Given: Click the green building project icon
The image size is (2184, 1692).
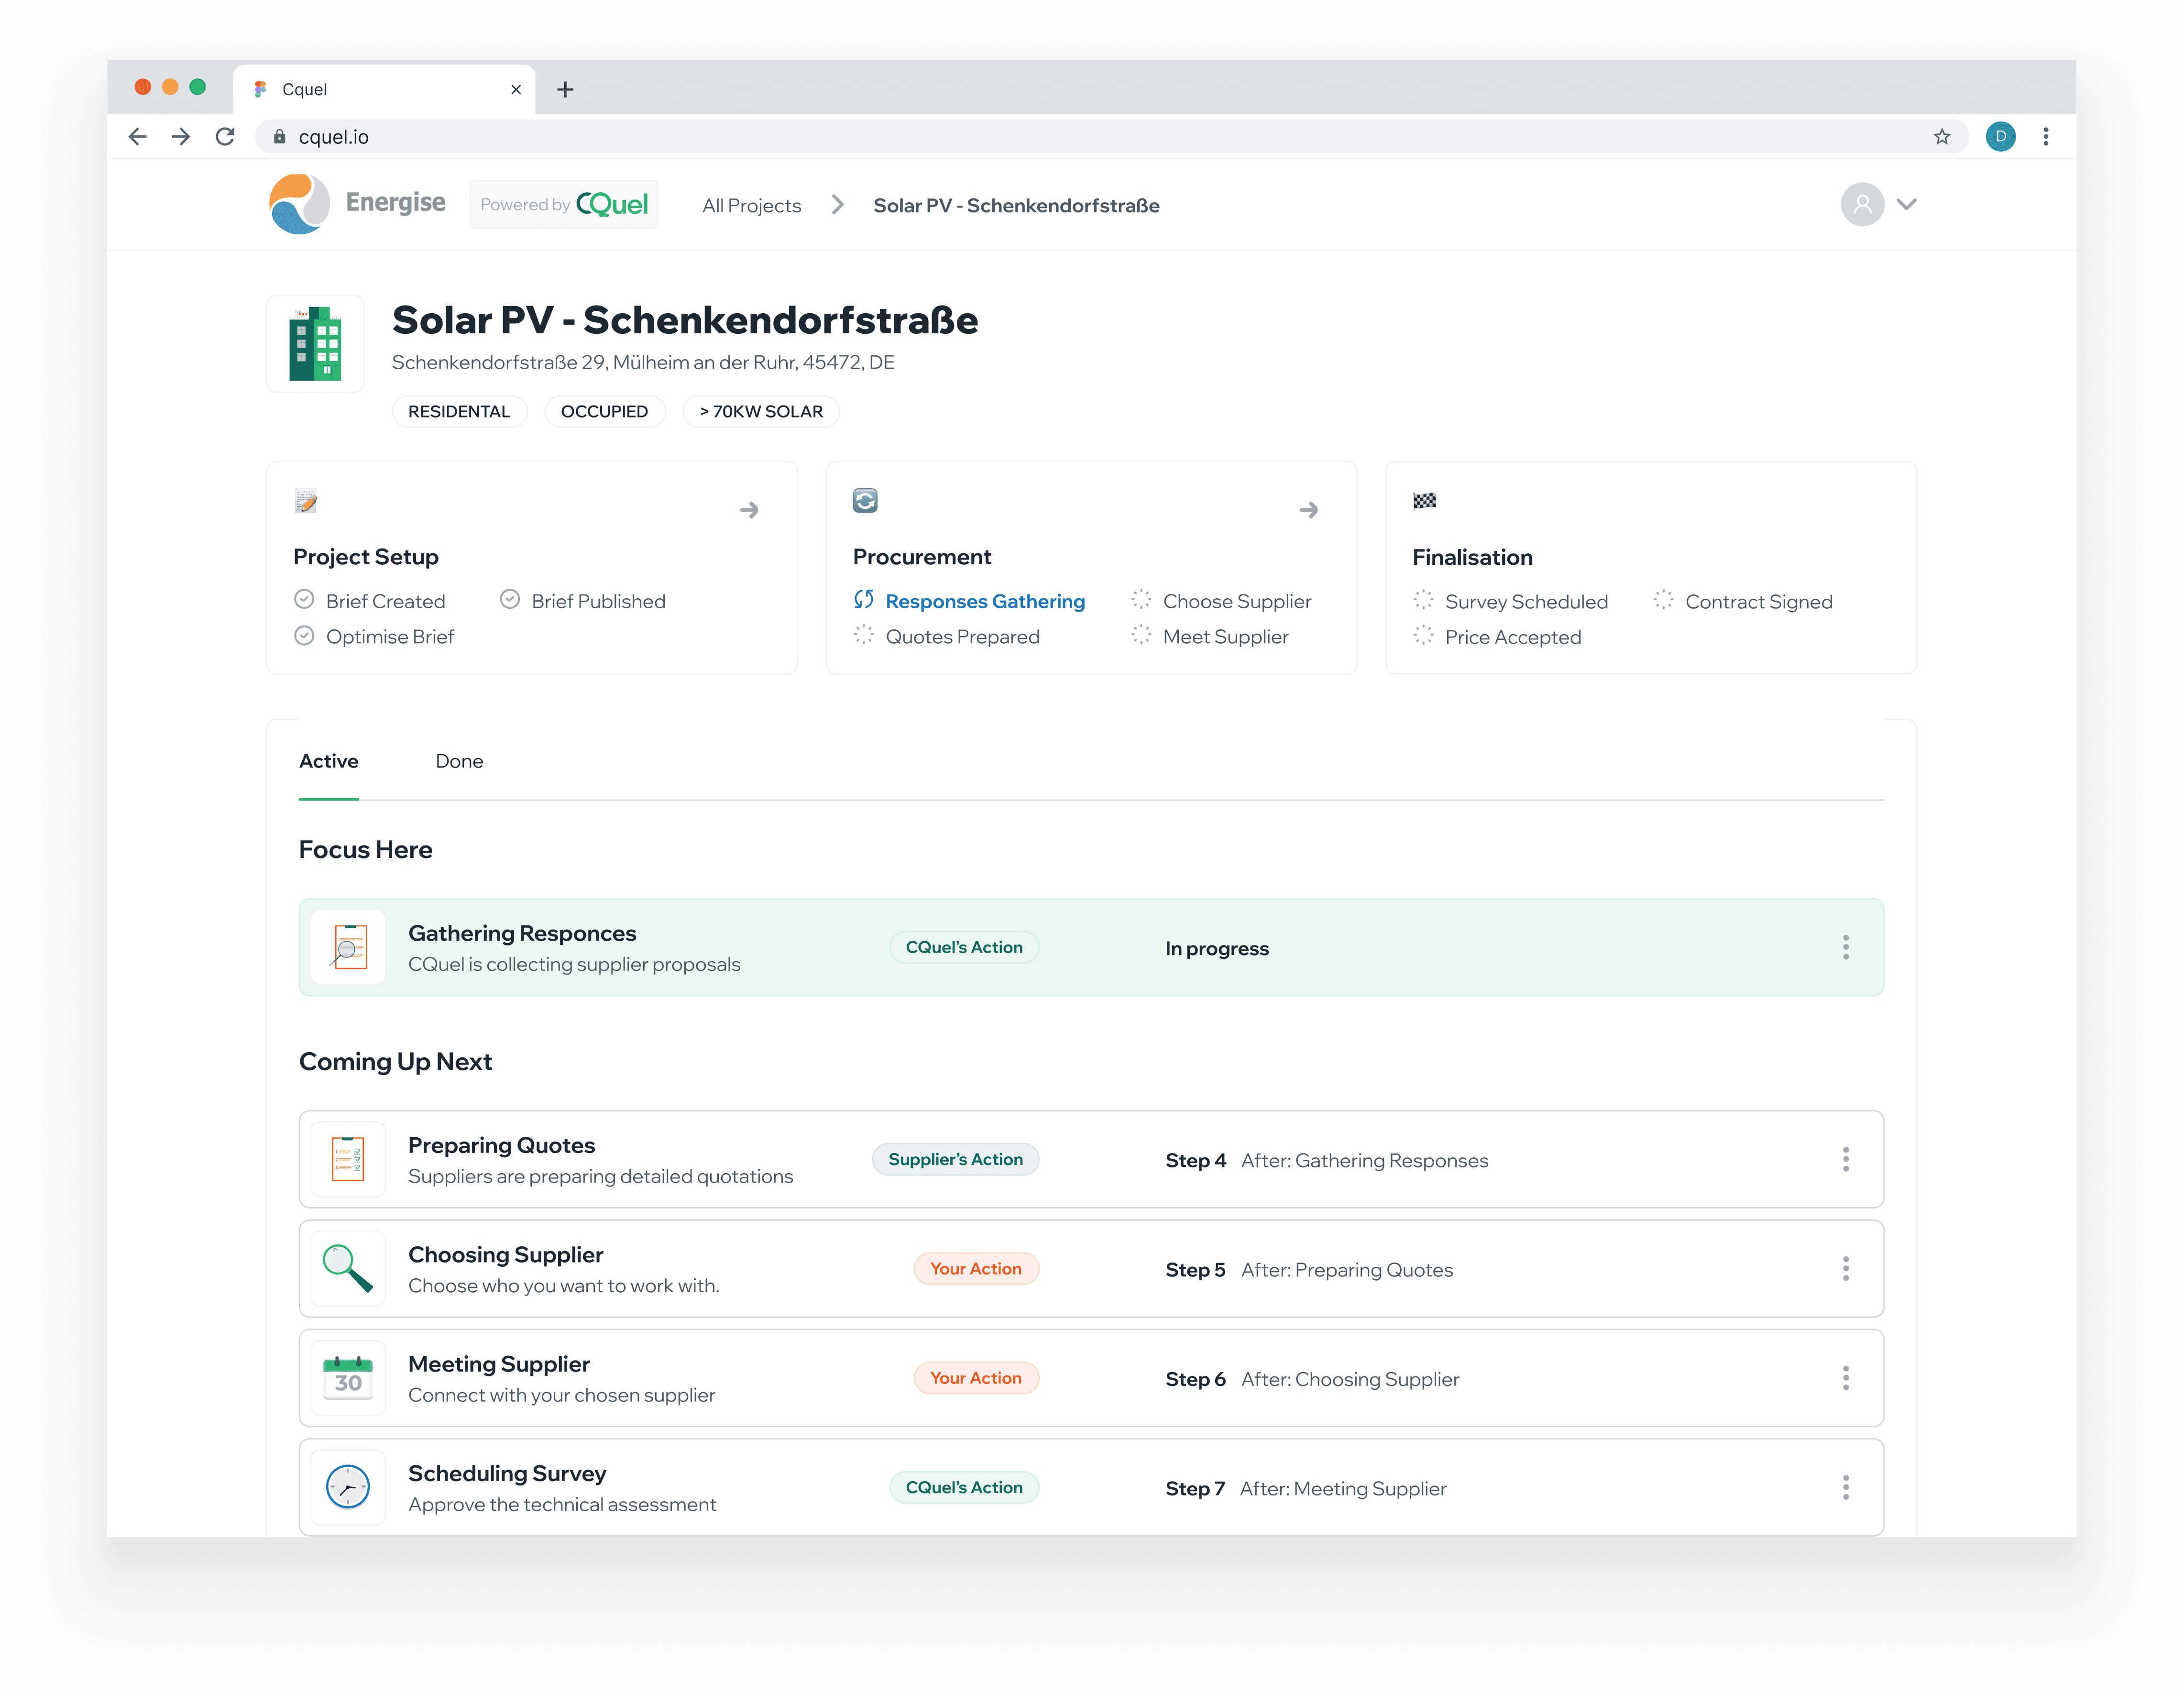Looking at the screenshot, I should (x=315, y=344).
